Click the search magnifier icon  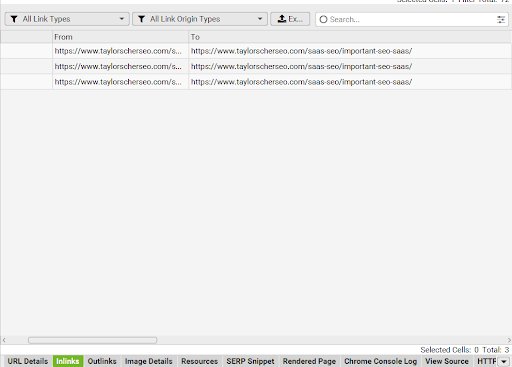click(x=323, y=19)
